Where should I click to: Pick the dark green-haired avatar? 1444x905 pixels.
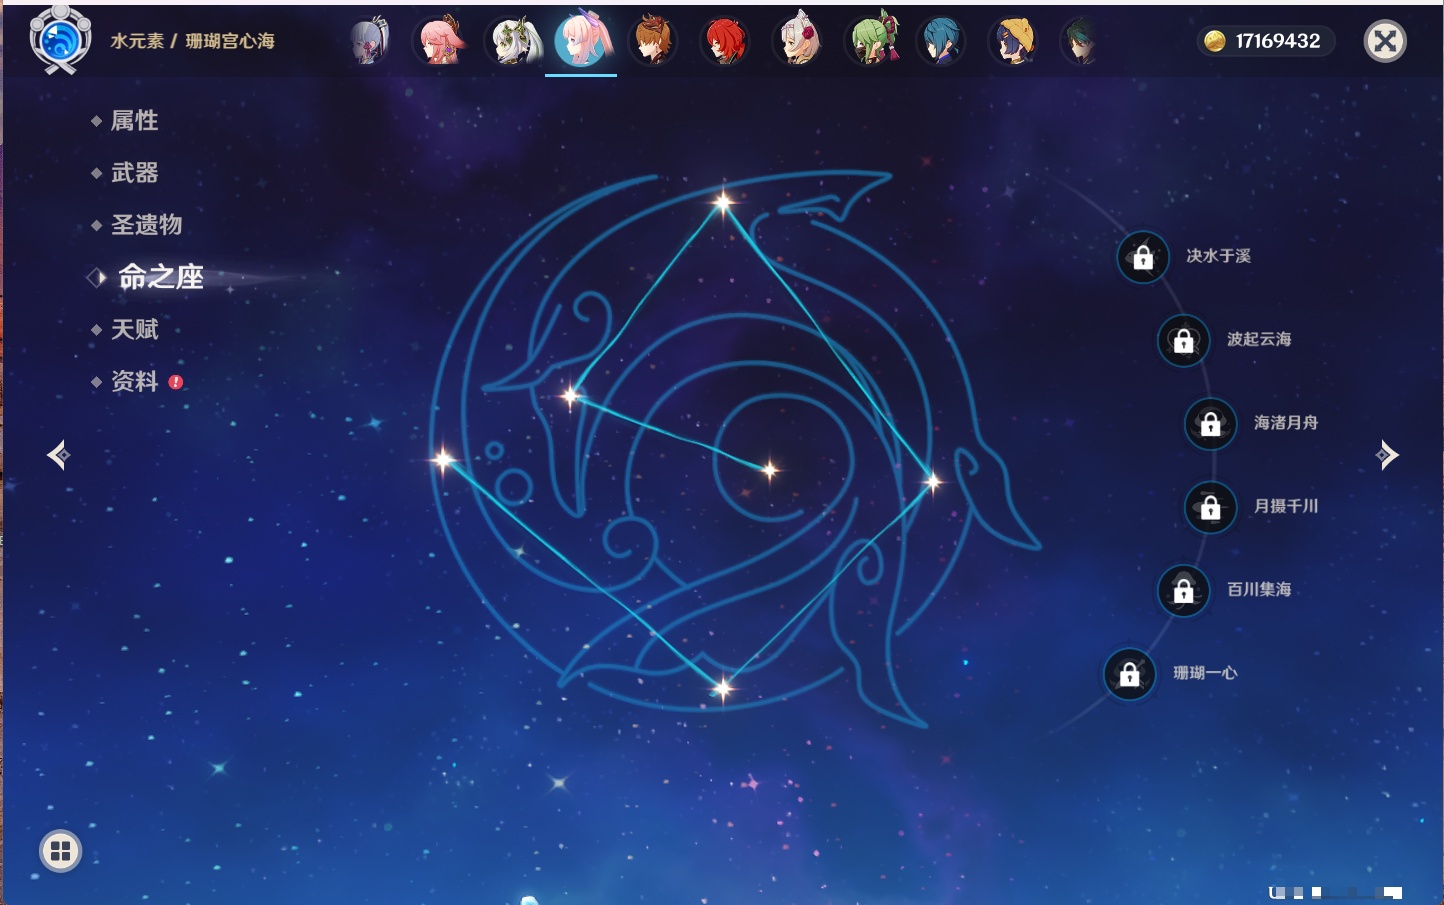click(1079, 41)
